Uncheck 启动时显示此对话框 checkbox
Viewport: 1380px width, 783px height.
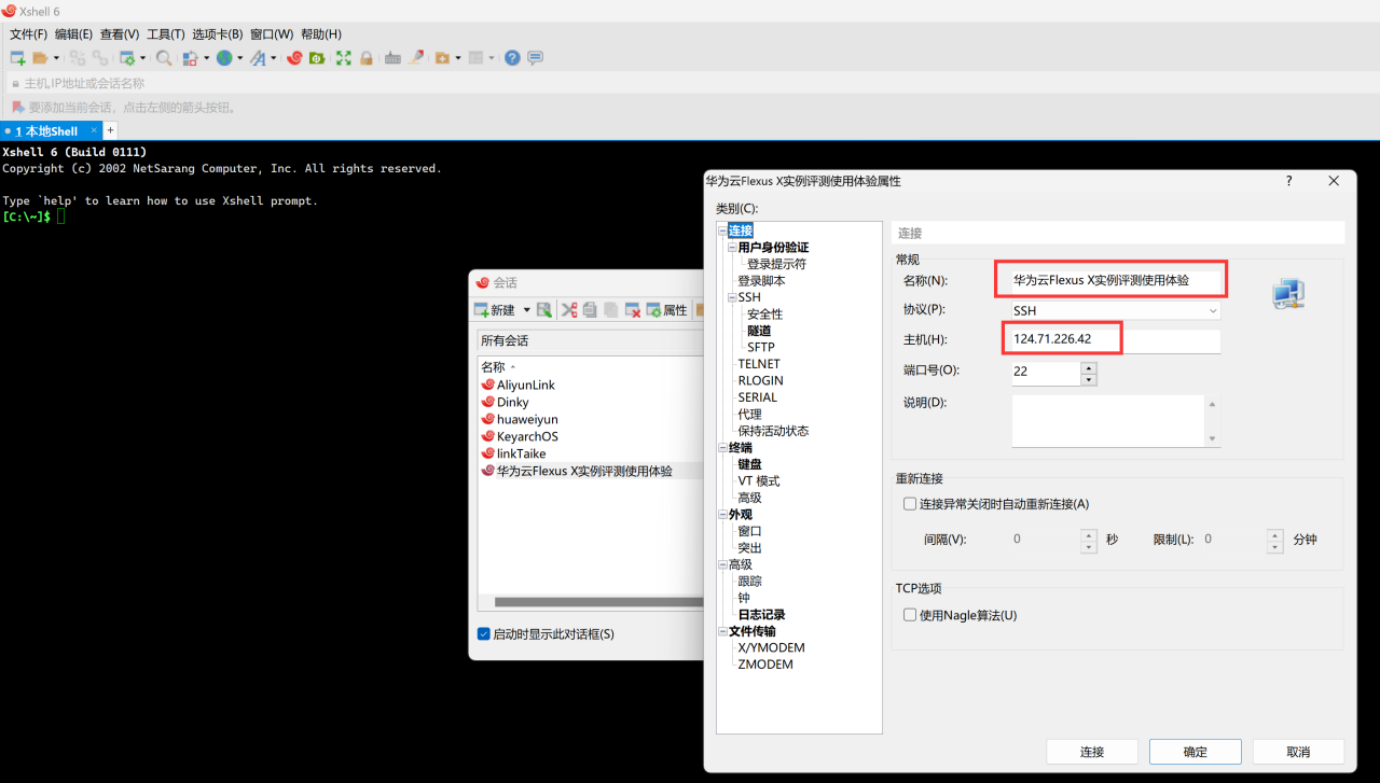point(484,634)
